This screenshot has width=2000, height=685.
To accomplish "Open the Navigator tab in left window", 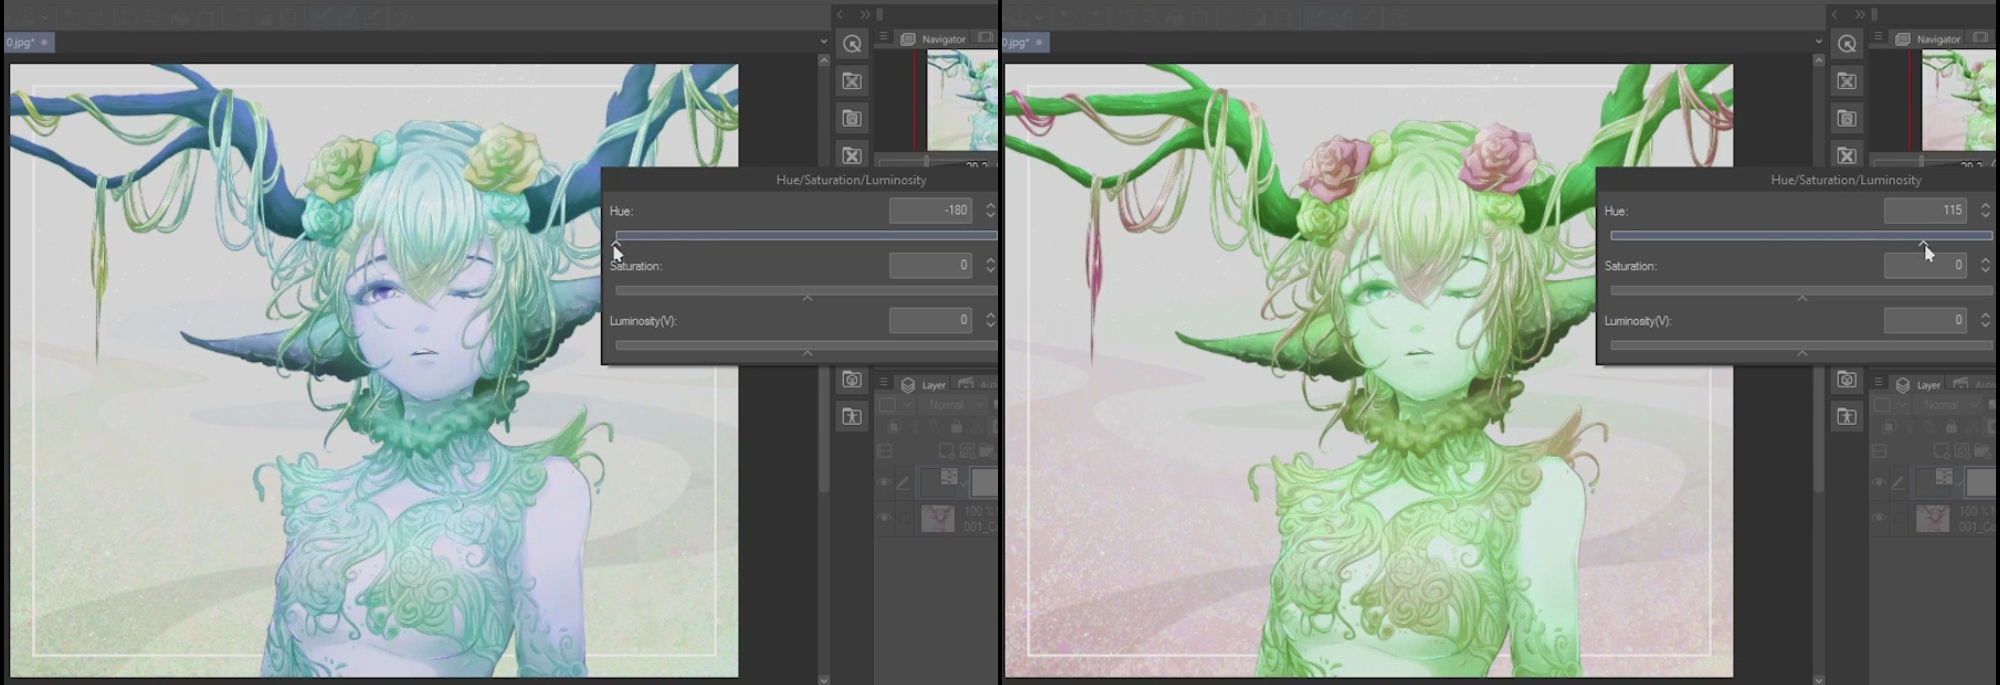I will (x=934, y=39).
